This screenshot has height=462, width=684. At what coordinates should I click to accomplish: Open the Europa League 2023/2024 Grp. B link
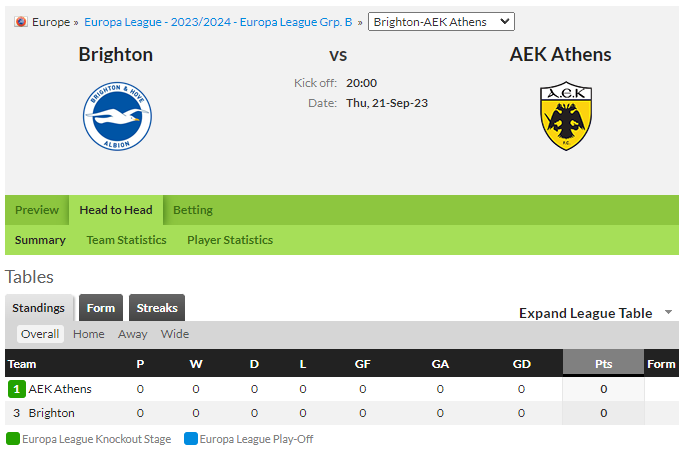[x=218, y=22]
